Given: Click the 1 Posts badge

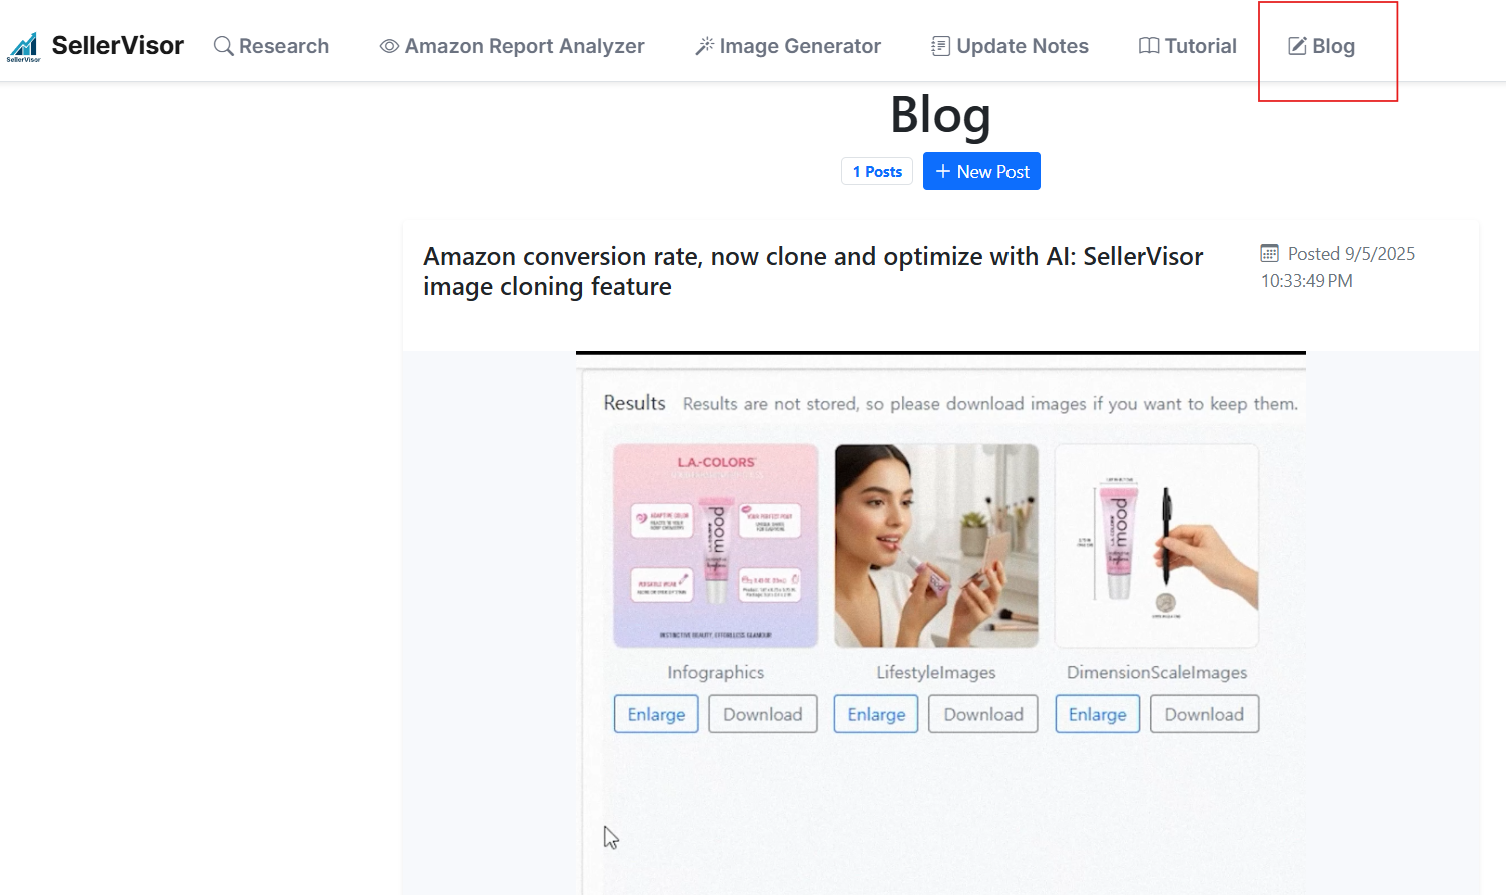Looking at the screenshot, I should point(877,172).
